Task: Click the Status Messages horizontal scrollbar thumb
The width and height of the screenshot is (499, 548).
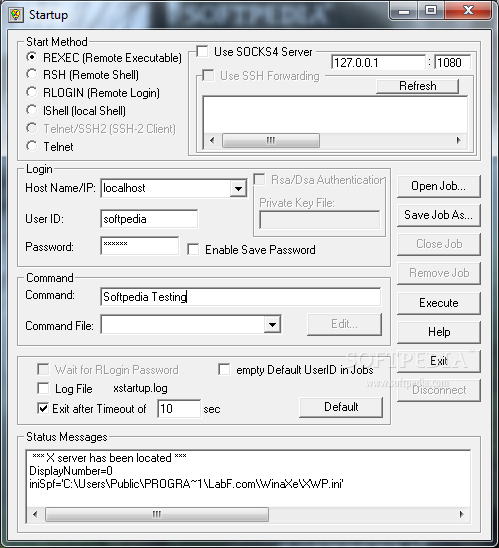Action: [x=157, y=514]
